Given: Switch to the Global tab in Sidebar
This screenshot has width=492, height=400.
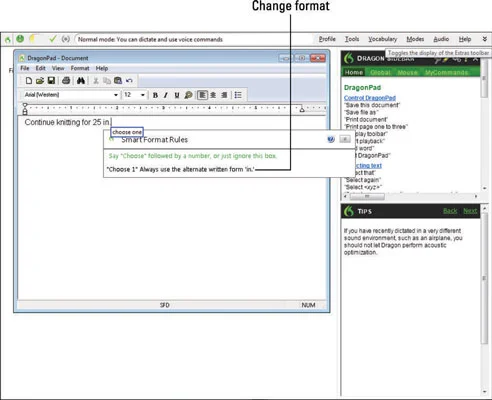Looking at the screenshot, I should (380, 72).
